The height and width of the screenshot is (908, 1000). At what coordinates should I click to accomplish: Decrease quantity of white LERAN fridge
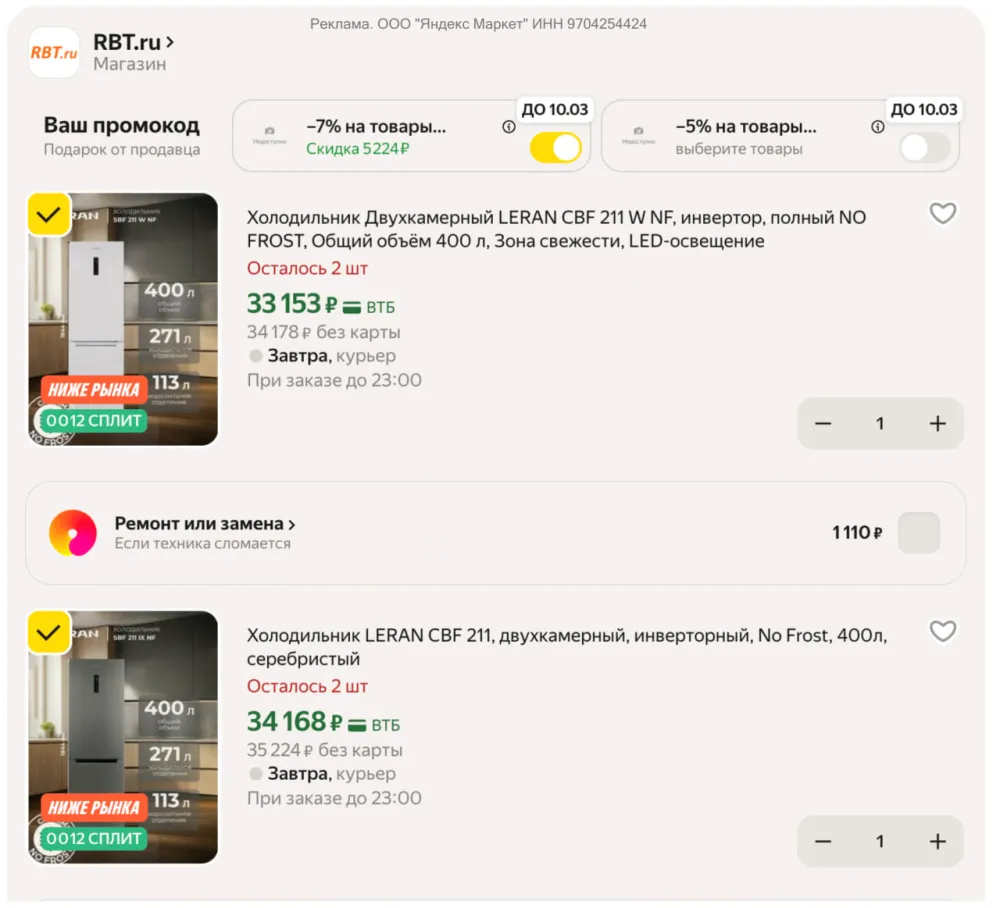point(823,423)
